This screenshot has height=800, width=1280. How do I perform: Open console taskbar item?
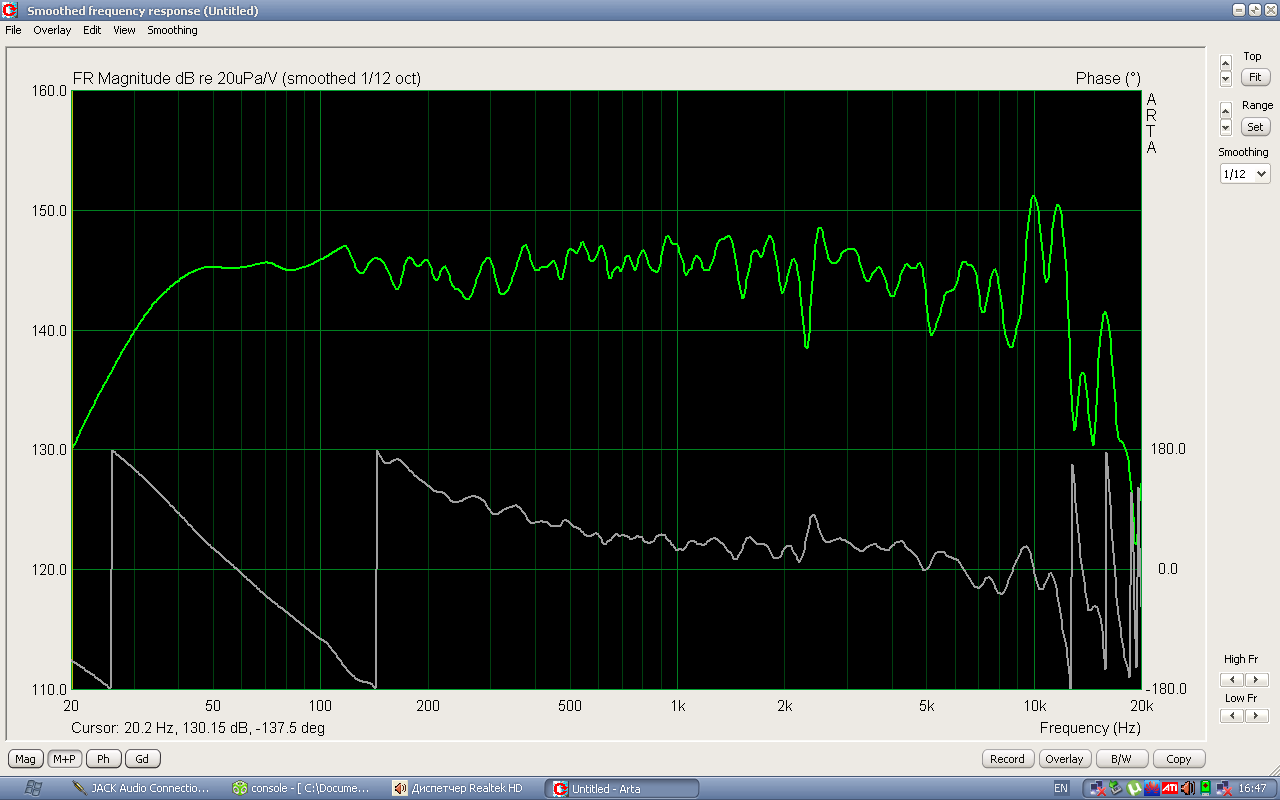(303, 788)
